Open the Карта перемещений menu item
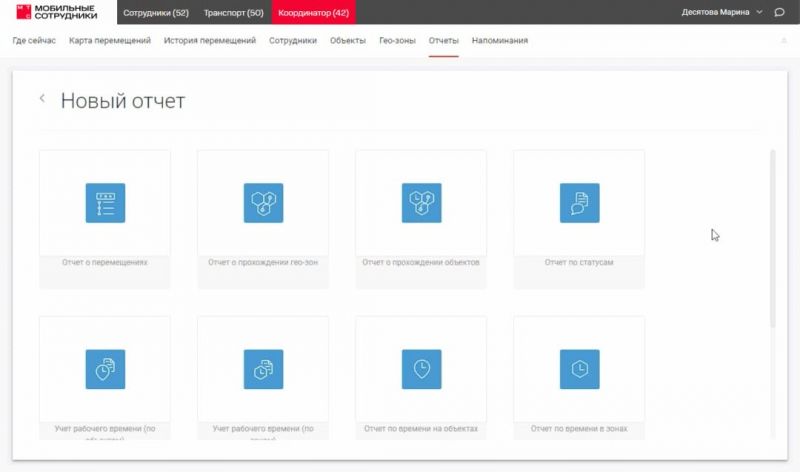The height and width of the screenshot is (472, 800). click(x=110, y=41)
